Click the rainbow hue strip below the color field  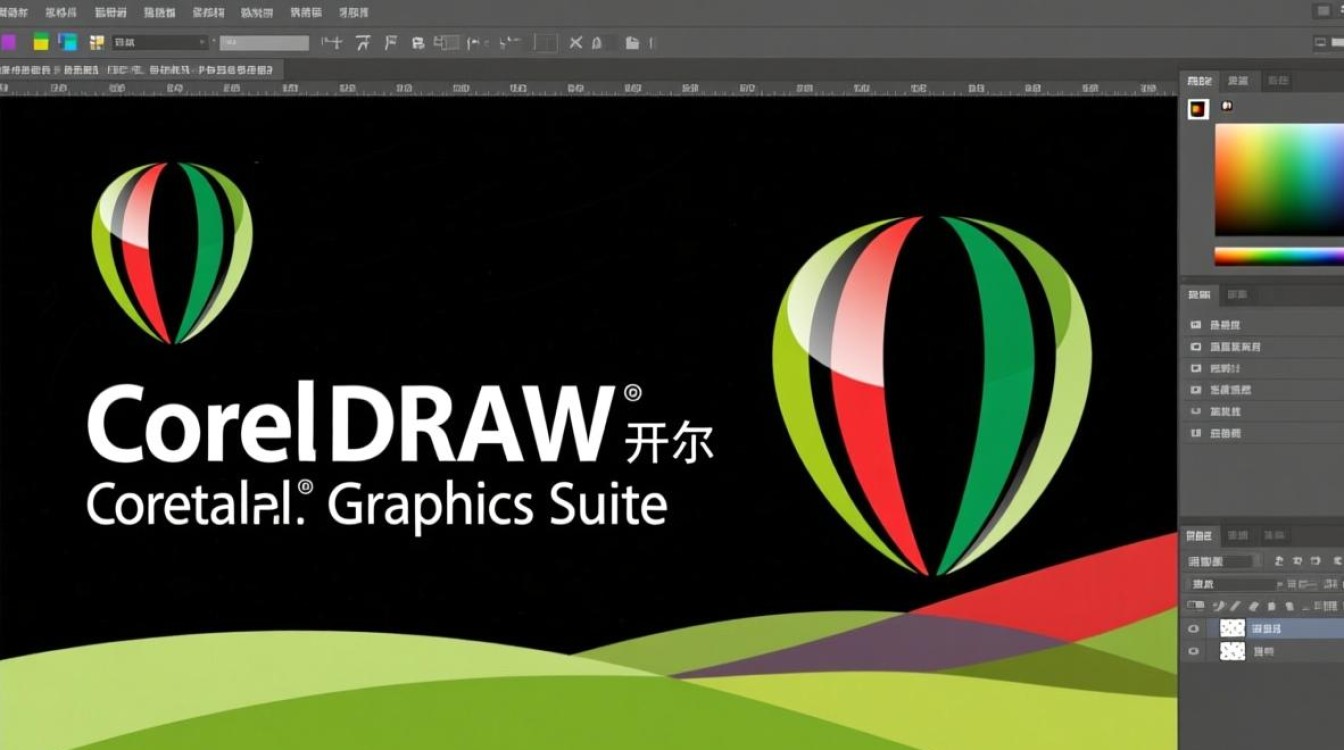coord(1278,256)
